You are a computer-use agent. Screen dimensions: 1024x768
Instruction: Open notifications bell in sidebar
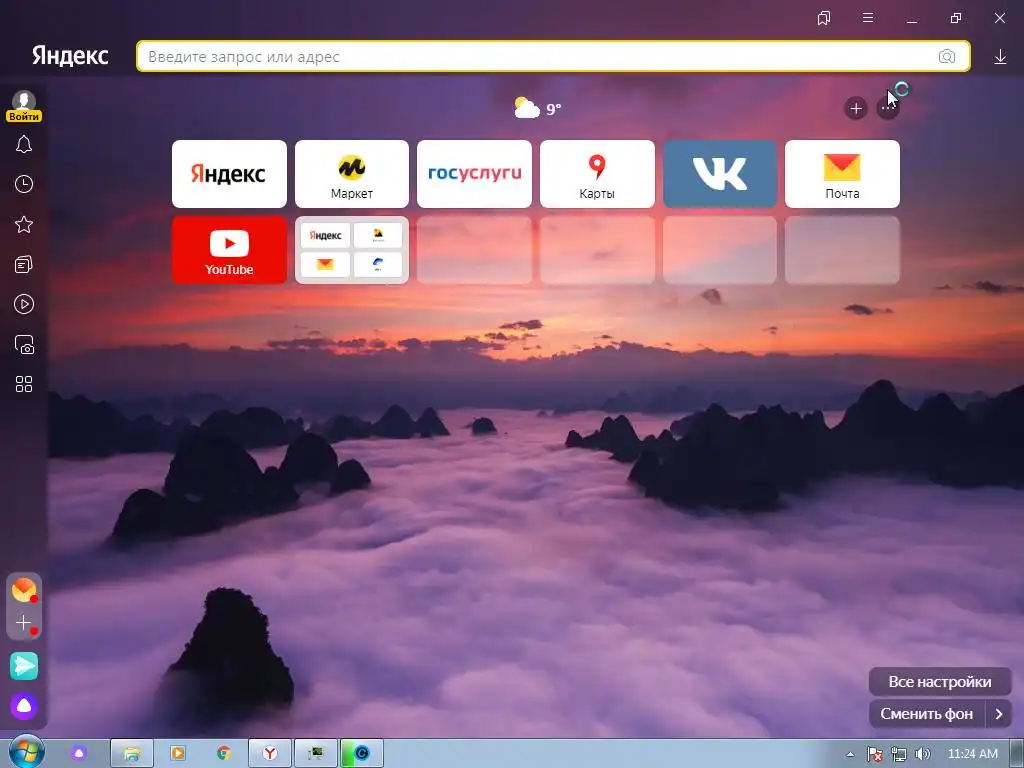coord(24,144)
